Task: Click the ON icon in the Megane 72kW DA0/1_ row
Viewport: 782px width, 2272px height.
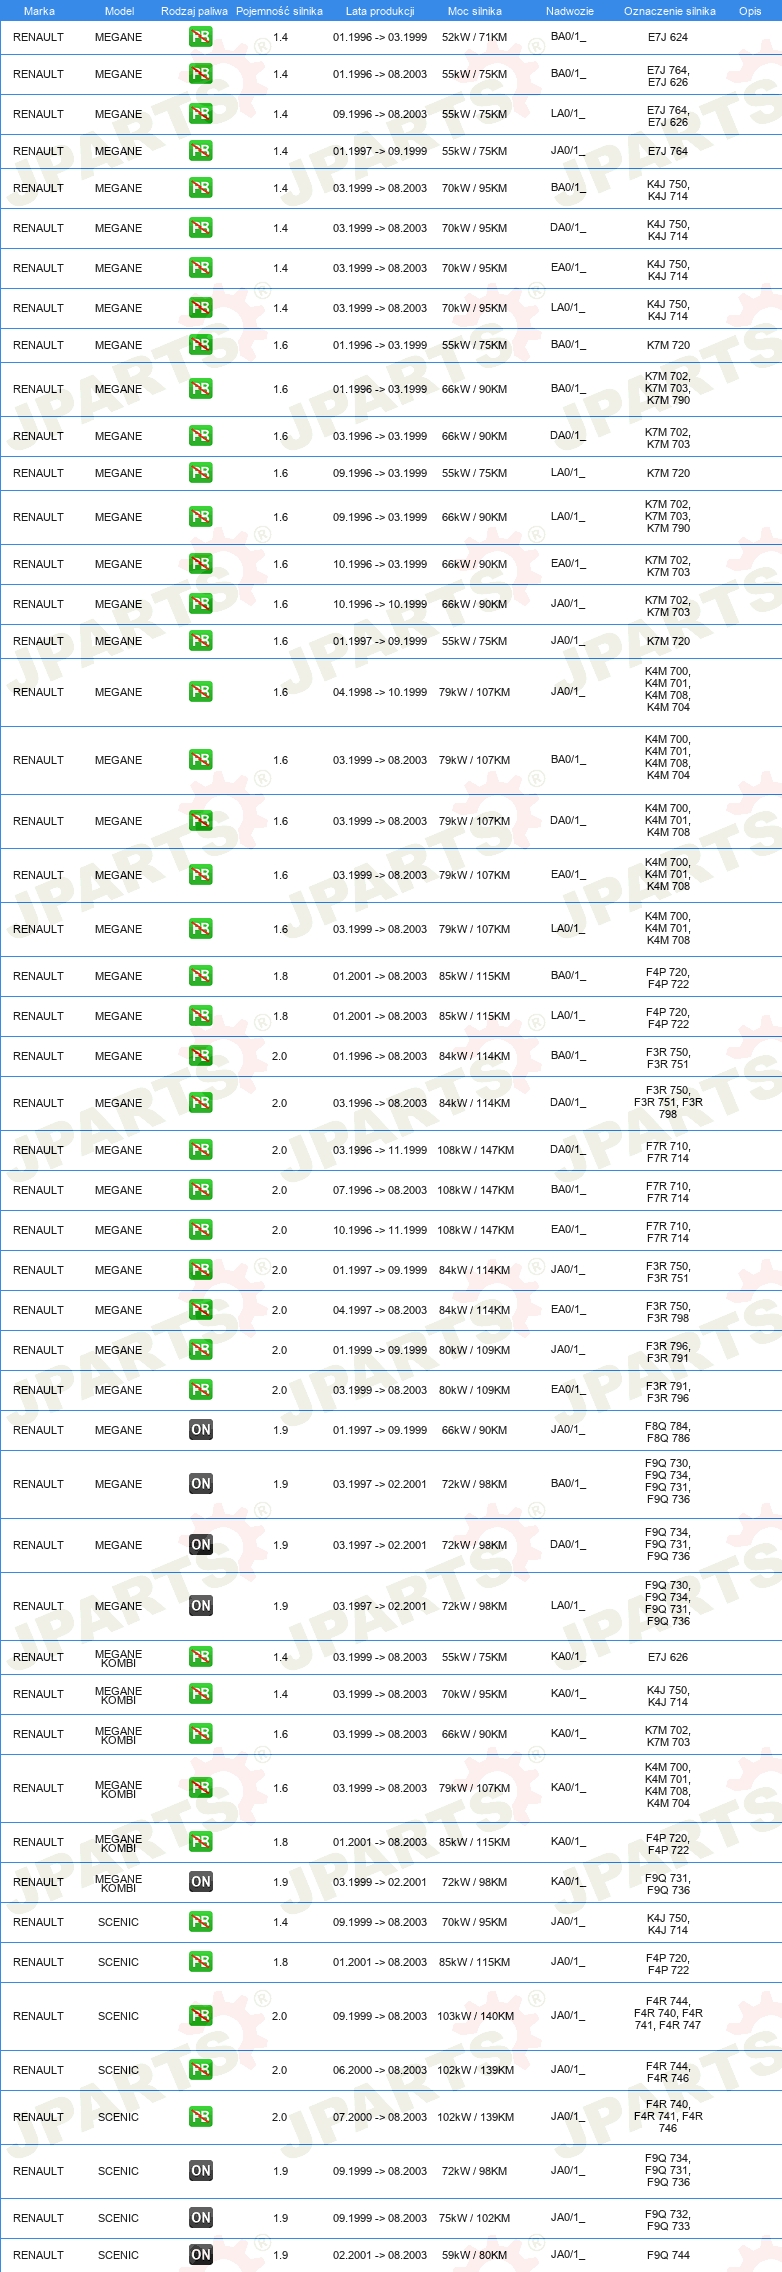Action: (x=200, y=1545)
